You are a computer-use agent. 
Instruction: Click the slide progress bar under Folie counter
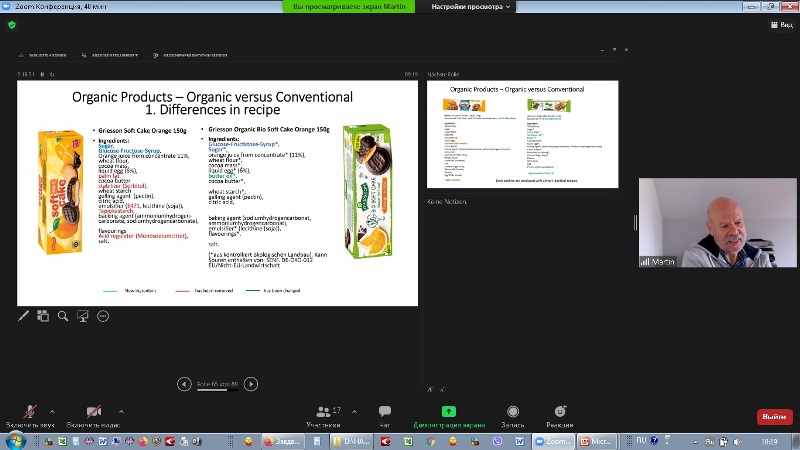217,390
